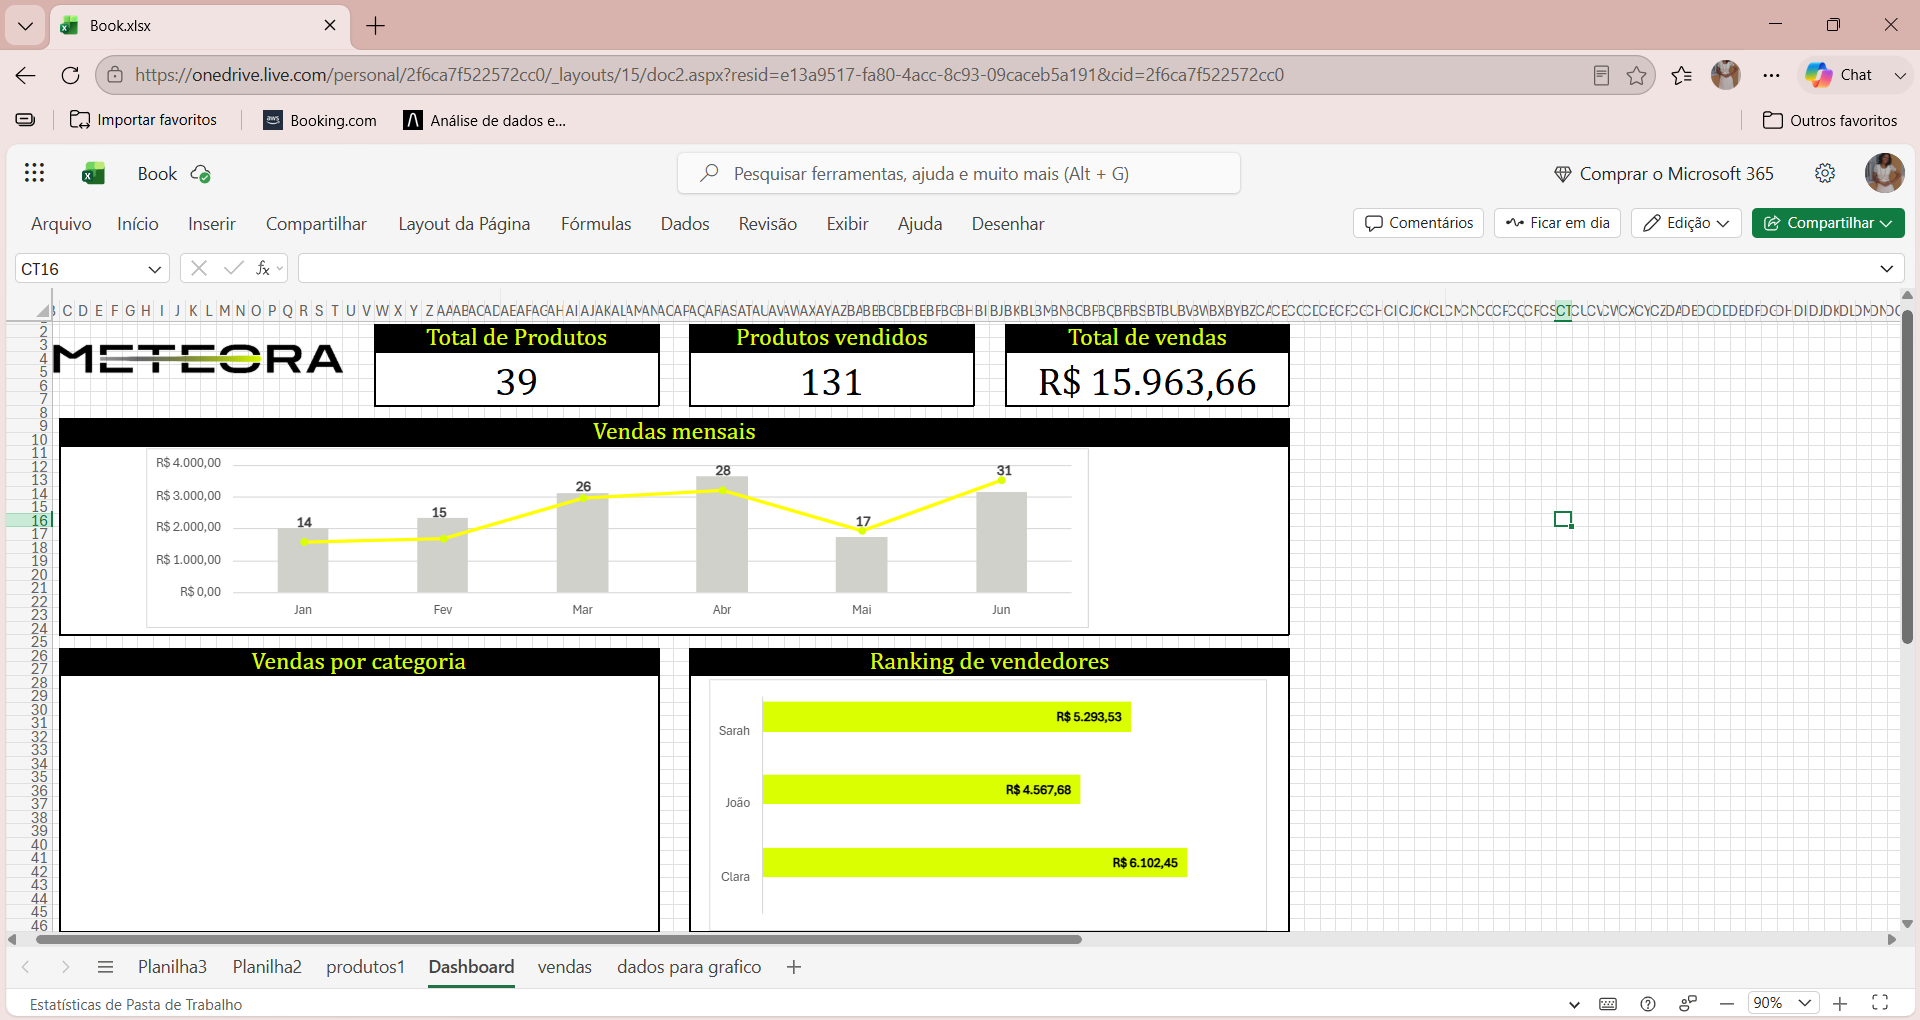Select all cells corner triangle
1920x1020 pixels.
click(43, 311)
